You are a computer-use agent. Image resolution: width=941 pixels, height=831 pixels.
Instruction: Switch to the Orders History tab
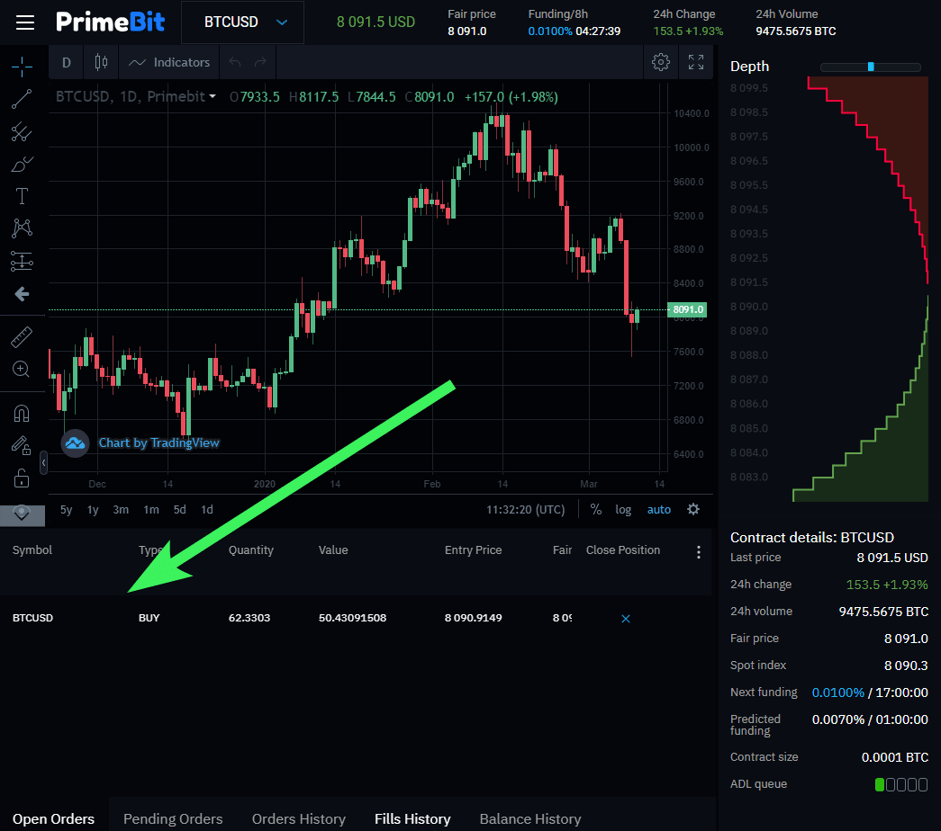pyautogui.click(x=299, y=819)
